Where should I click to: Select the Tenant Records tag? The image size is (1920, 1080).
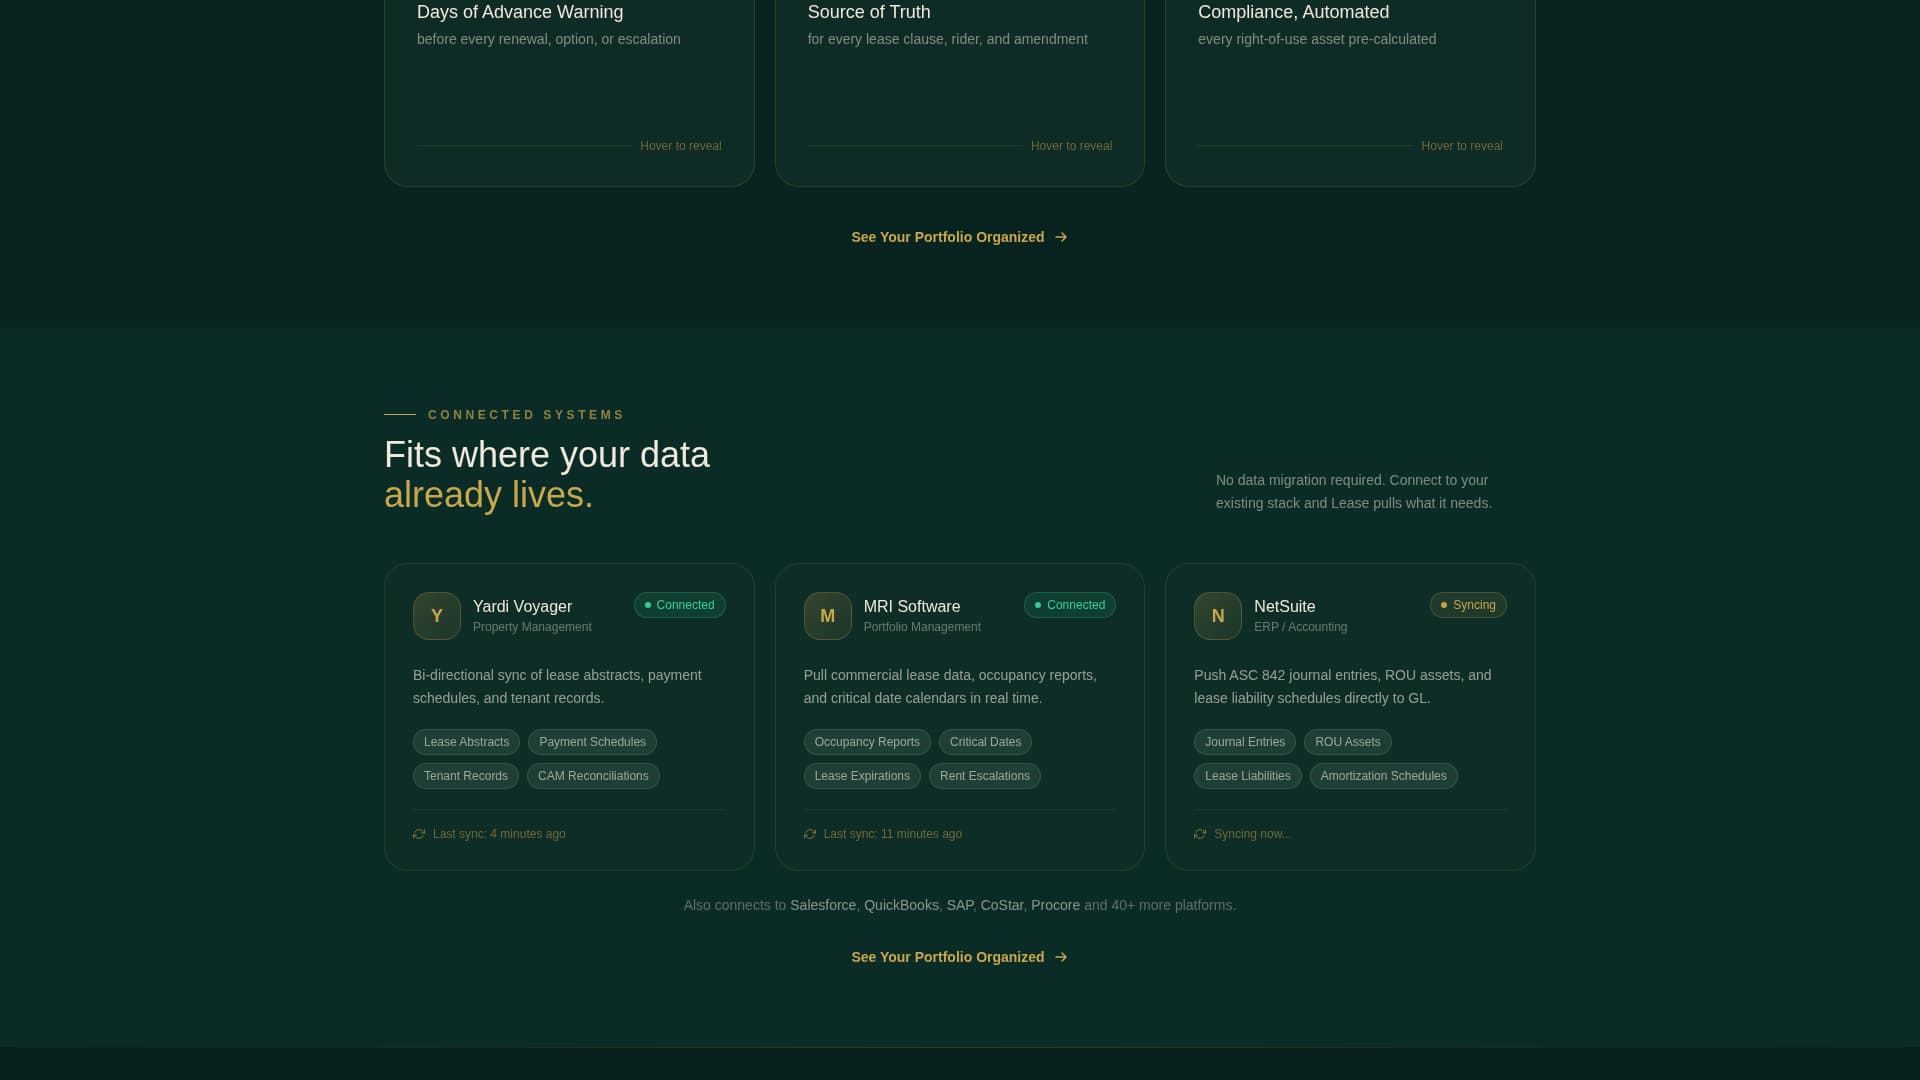pyautogui.click(x=466, y=776)
